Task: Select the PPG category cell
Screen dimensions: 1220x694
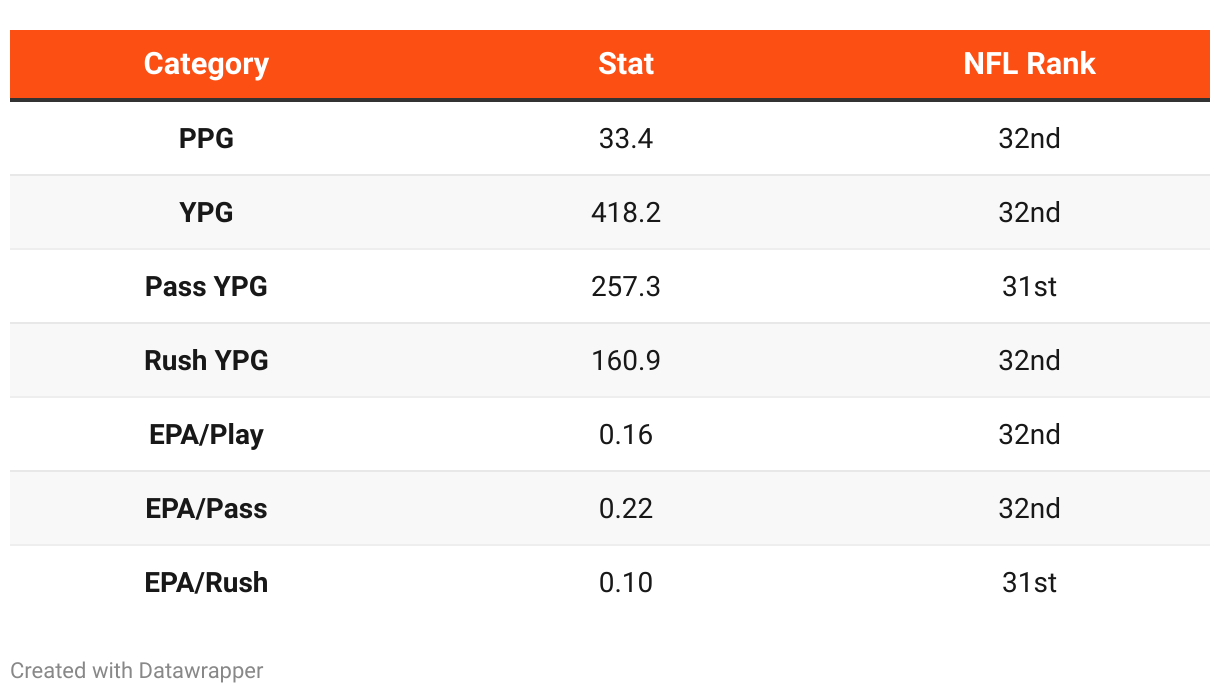Action: (x=206, y=138)
